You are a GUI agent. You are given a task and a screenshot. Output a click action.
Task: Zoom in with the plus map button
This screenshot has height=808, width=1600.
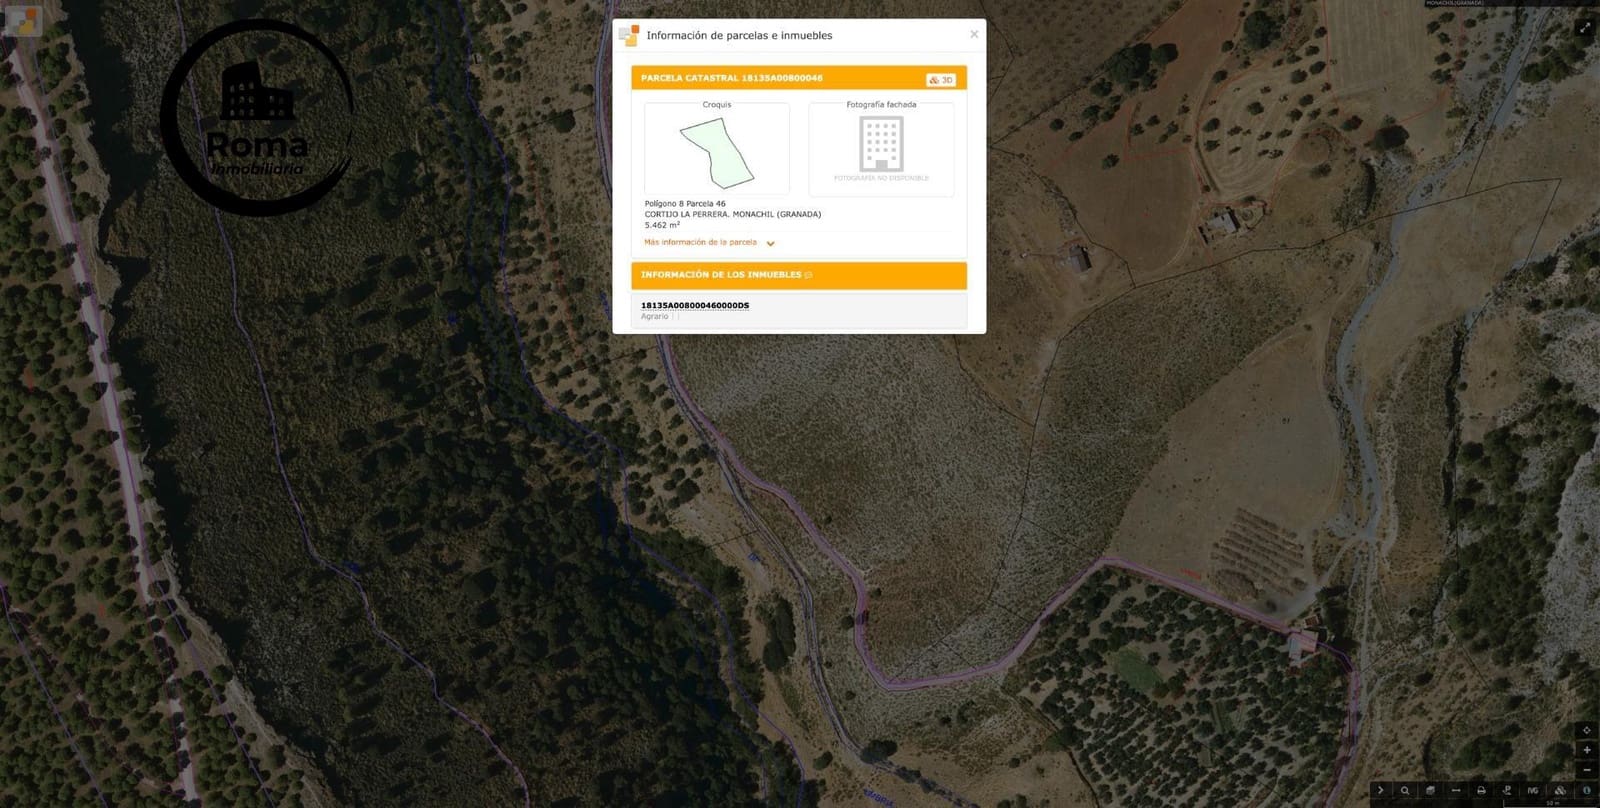point(1586,750)
